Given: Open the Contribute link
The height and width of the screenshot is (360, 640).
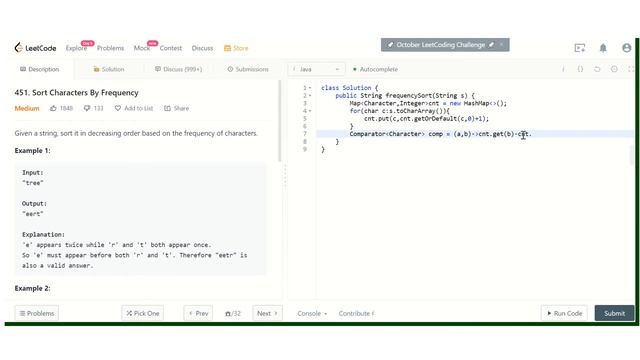Looking at the screenshot, I should pos(356,313).
